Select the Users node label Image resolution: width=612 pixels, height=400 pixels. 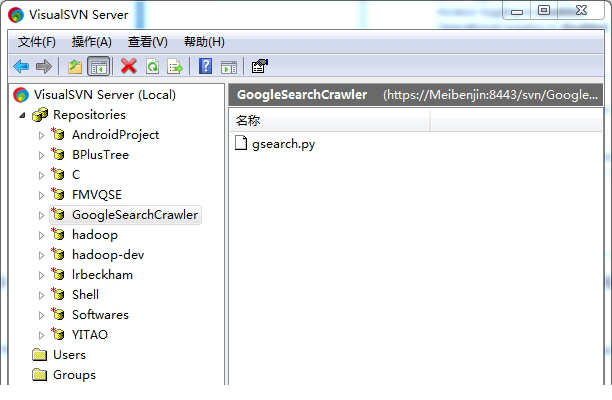point(69,355)
